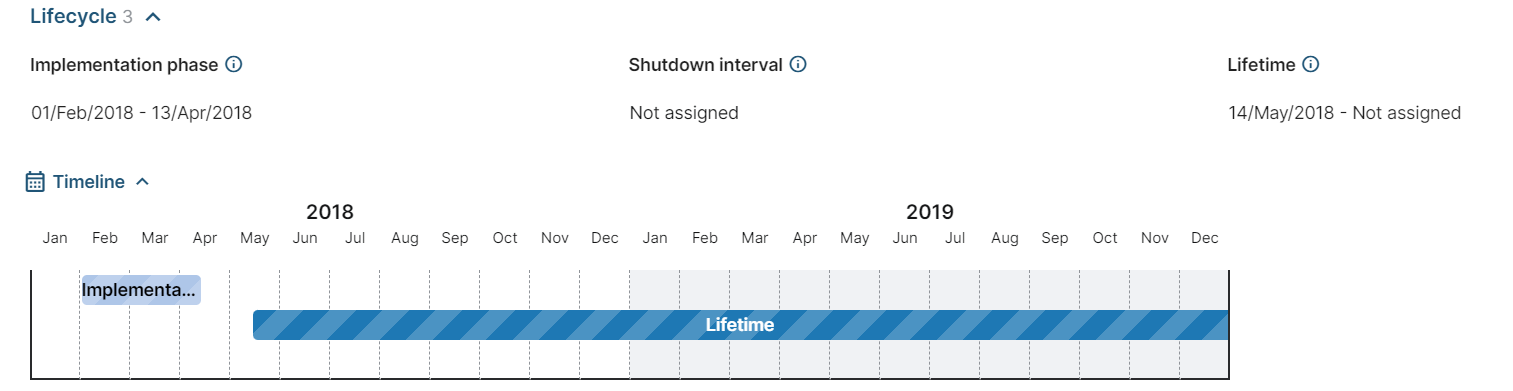The image size is (1513, 391).
Task: Click the Implementation bar in the timeline
Action: click(141, 290)
